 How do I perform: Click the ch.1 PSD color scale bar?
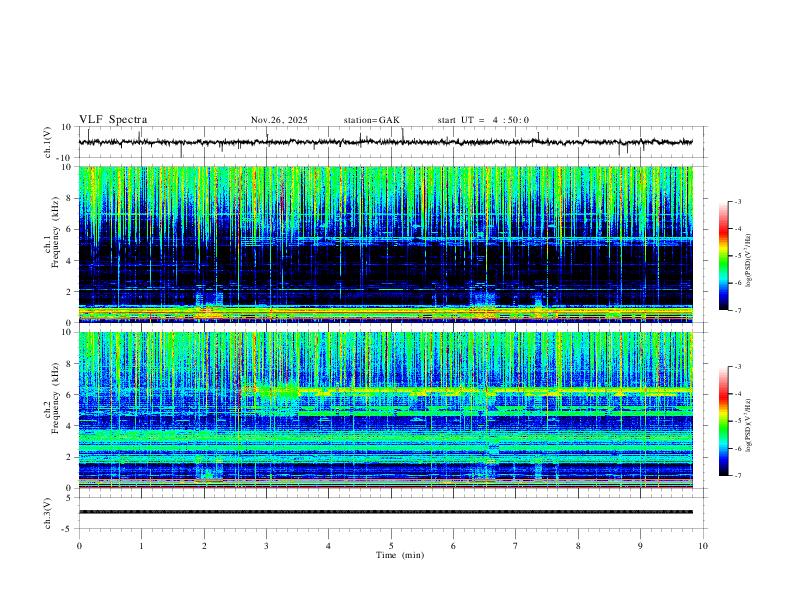724,256
